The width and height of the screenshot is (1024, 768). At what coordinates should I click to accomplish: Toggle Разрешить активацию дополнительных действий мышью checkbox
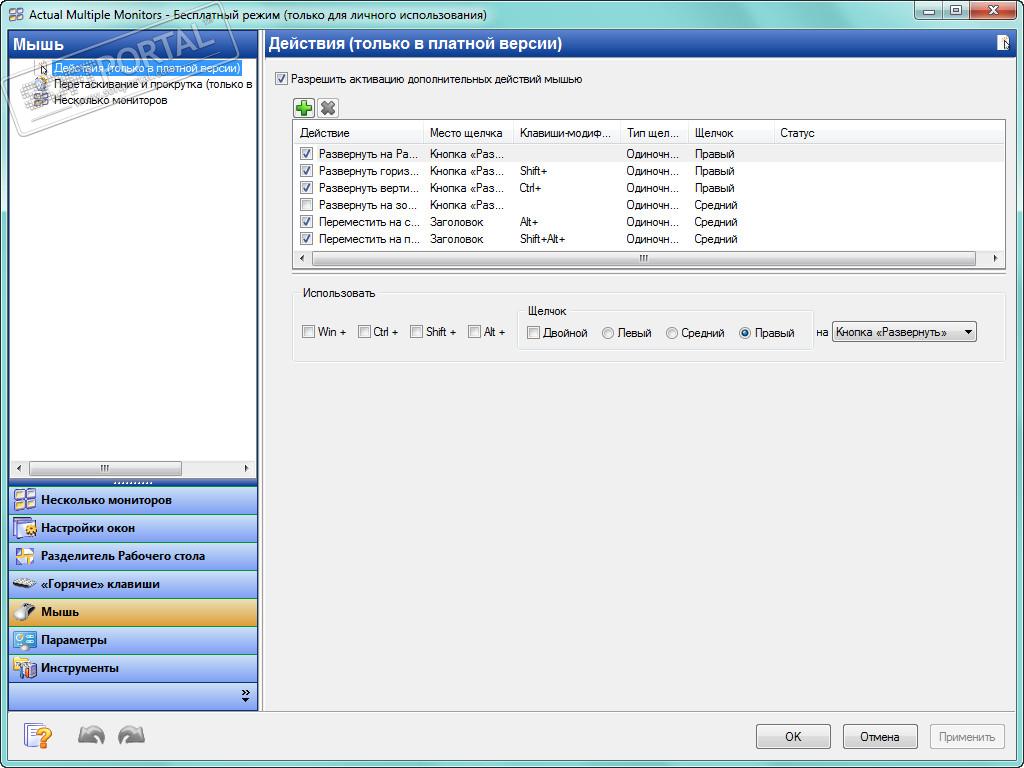click(281, 79)
